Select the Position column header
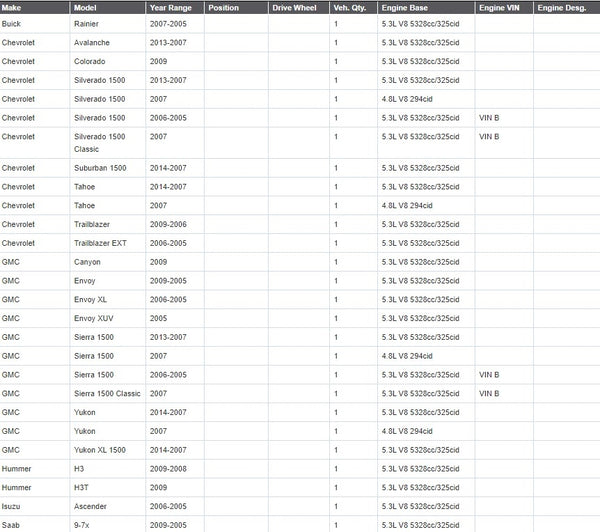 [223, 7]
